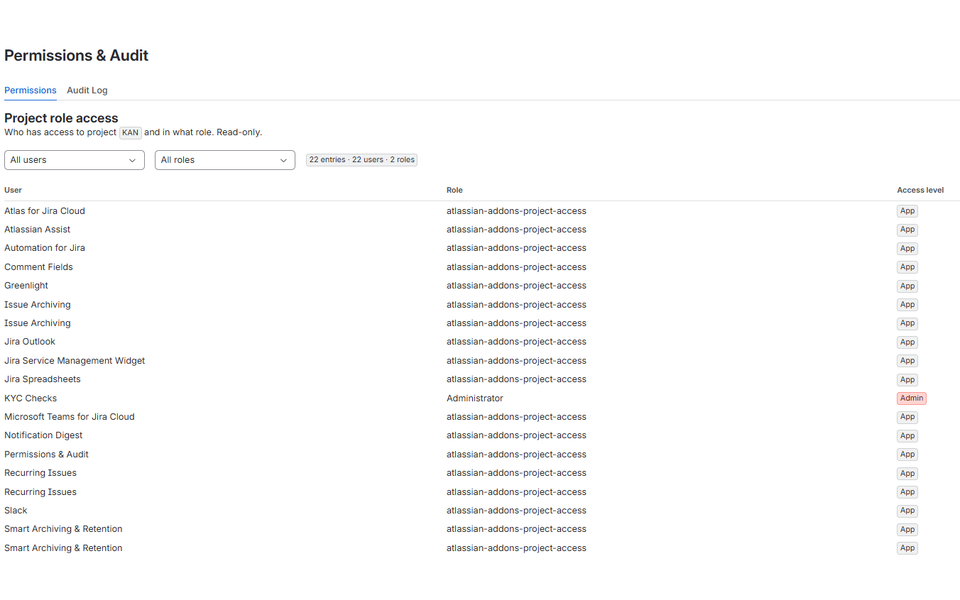The image size is (960, 600).
Task: Click the role cell in the Slack row
Action: click(516, 510)
